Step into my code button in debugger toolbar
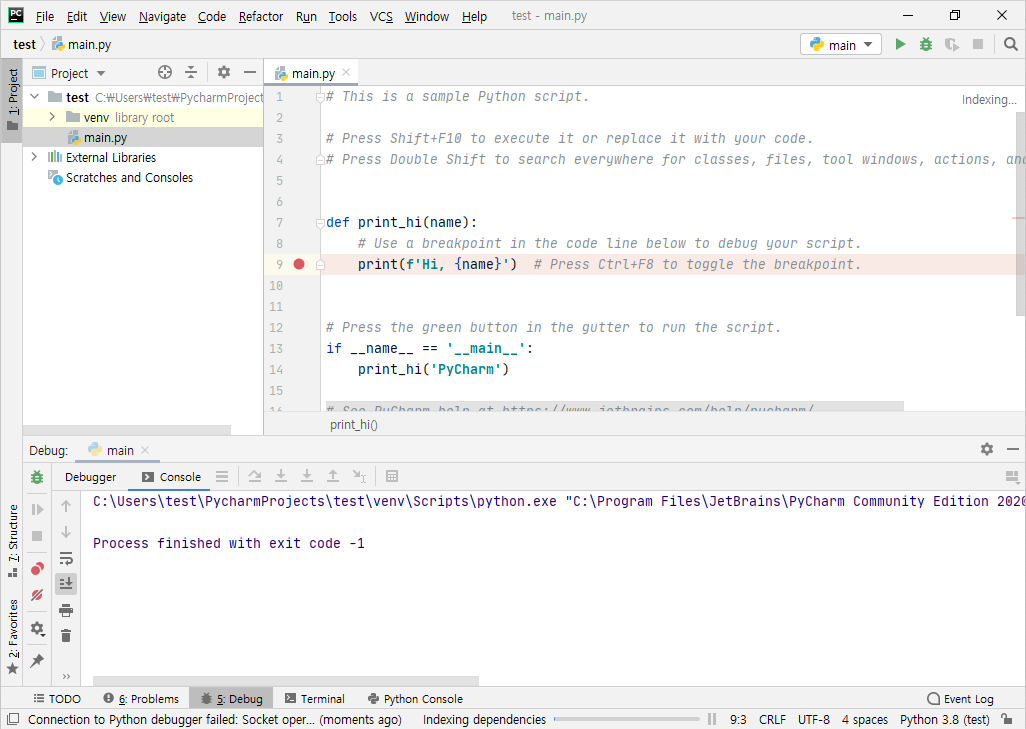The width and height of the screenshot is (1026, 729). pyautogui.click(x=307, y=476)
